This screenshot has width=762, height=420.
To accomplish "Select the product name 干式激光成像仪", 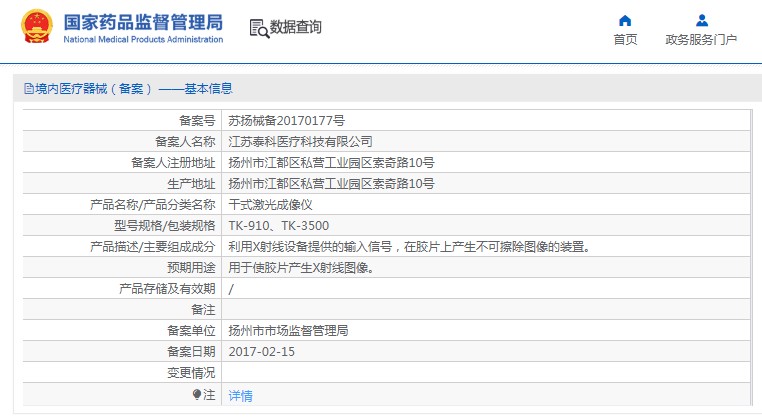I will coord(270,205).
